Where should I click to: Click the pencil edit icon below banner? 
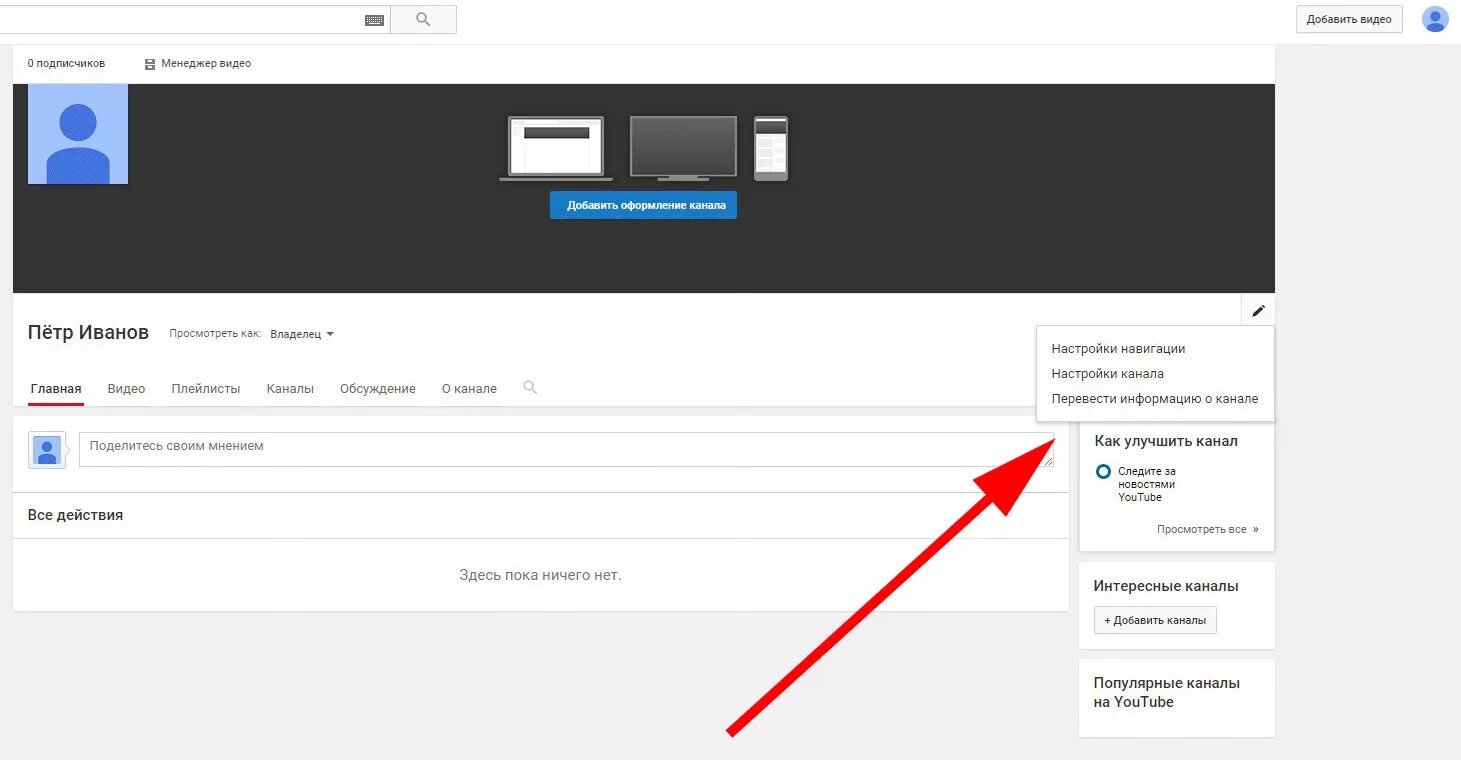point(1258,311)
